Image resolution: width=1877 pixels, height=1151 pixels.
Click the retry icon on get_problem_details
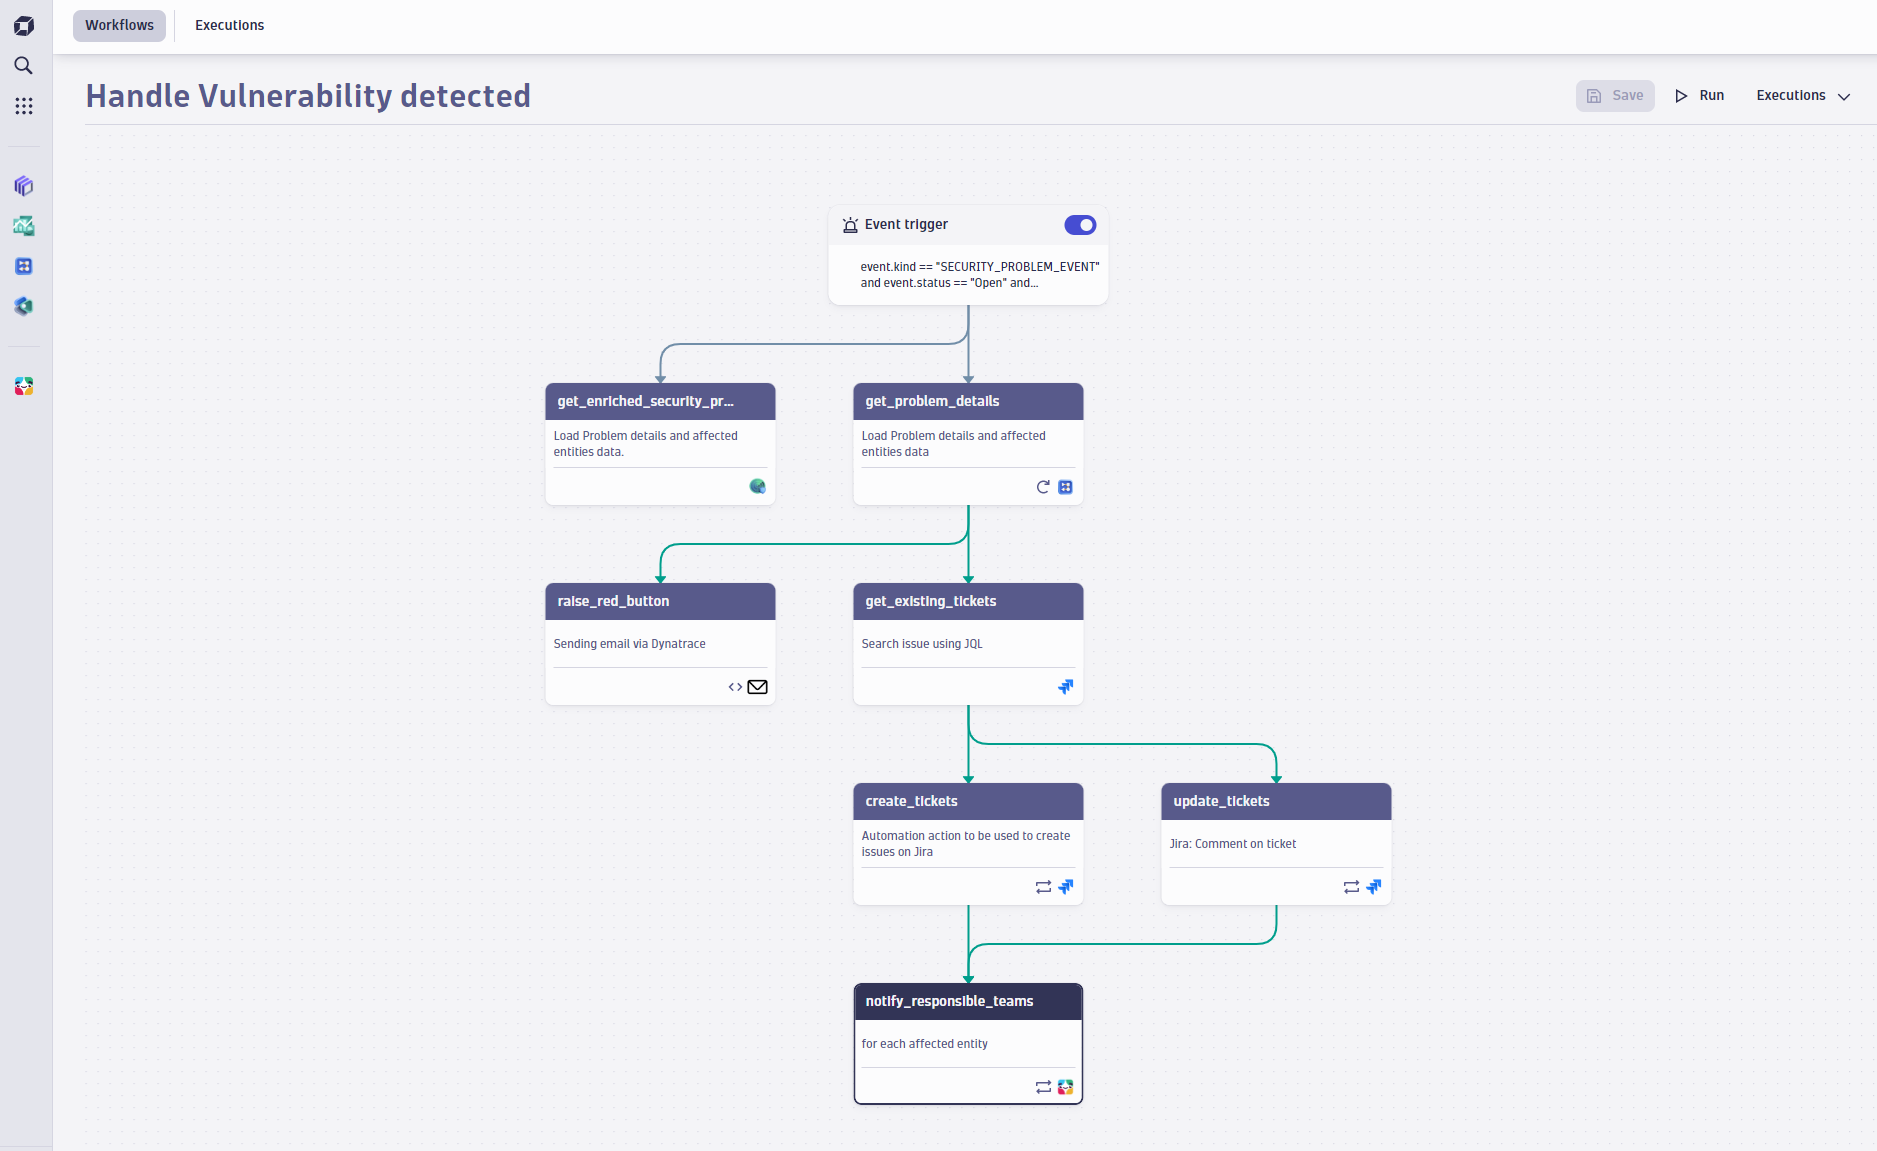coord(1043,487)
